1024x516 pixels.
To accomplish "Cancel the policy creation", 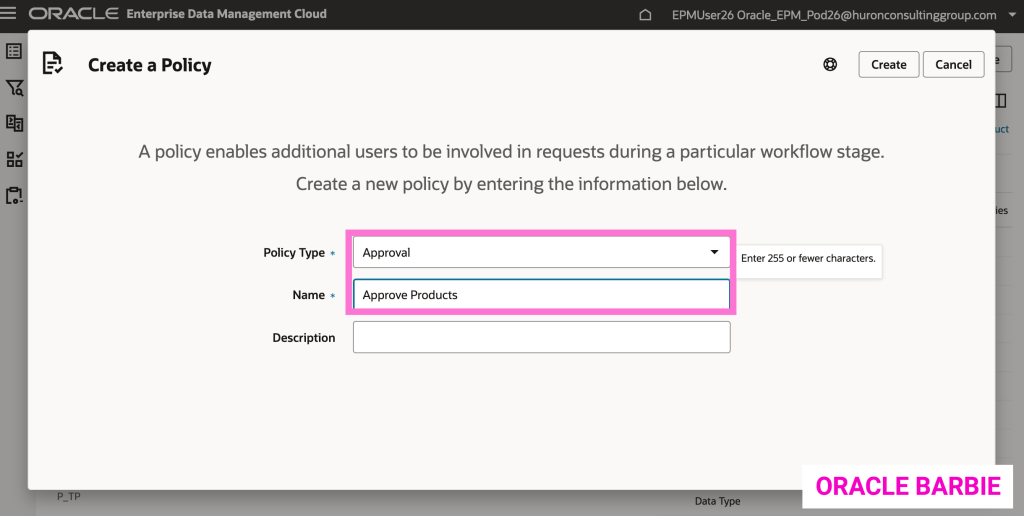I will tap(953, 64).
